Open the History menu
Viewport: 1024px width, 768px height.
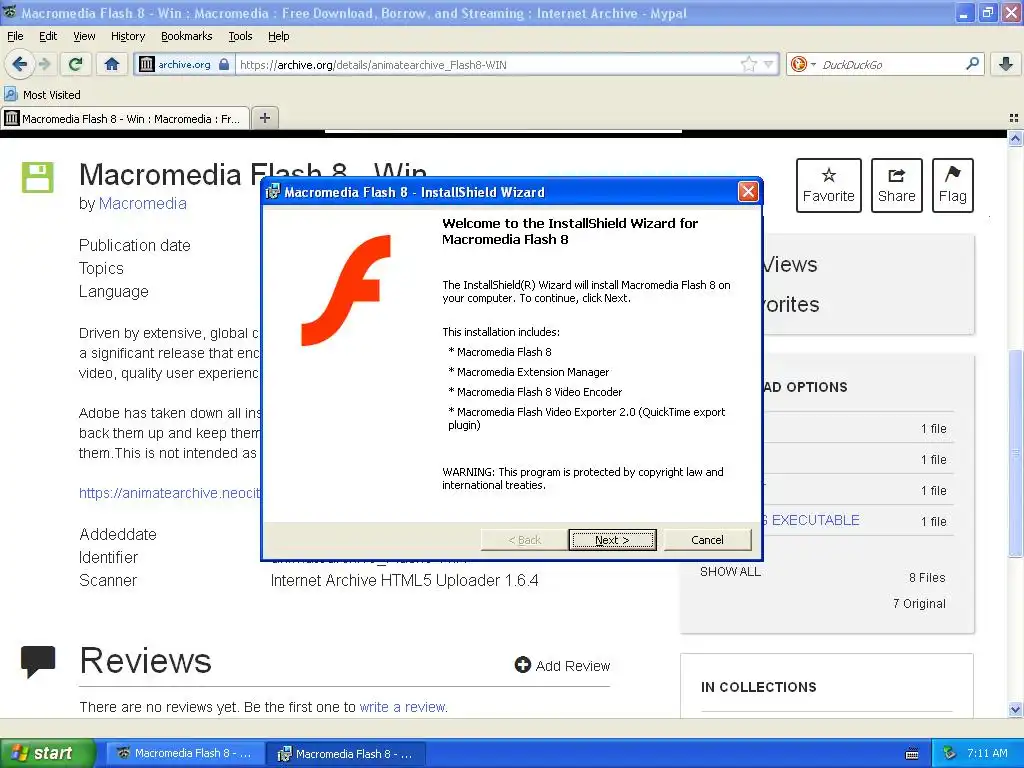tap(127, 36)
